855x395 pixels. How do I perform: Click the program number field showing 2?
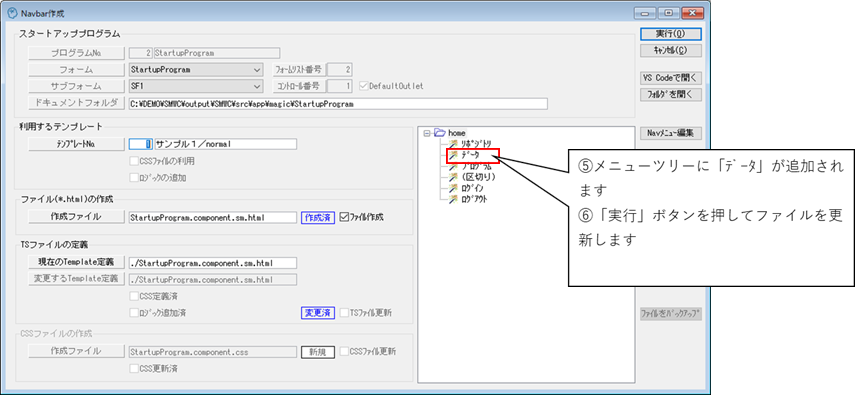(x=141, y=53)
